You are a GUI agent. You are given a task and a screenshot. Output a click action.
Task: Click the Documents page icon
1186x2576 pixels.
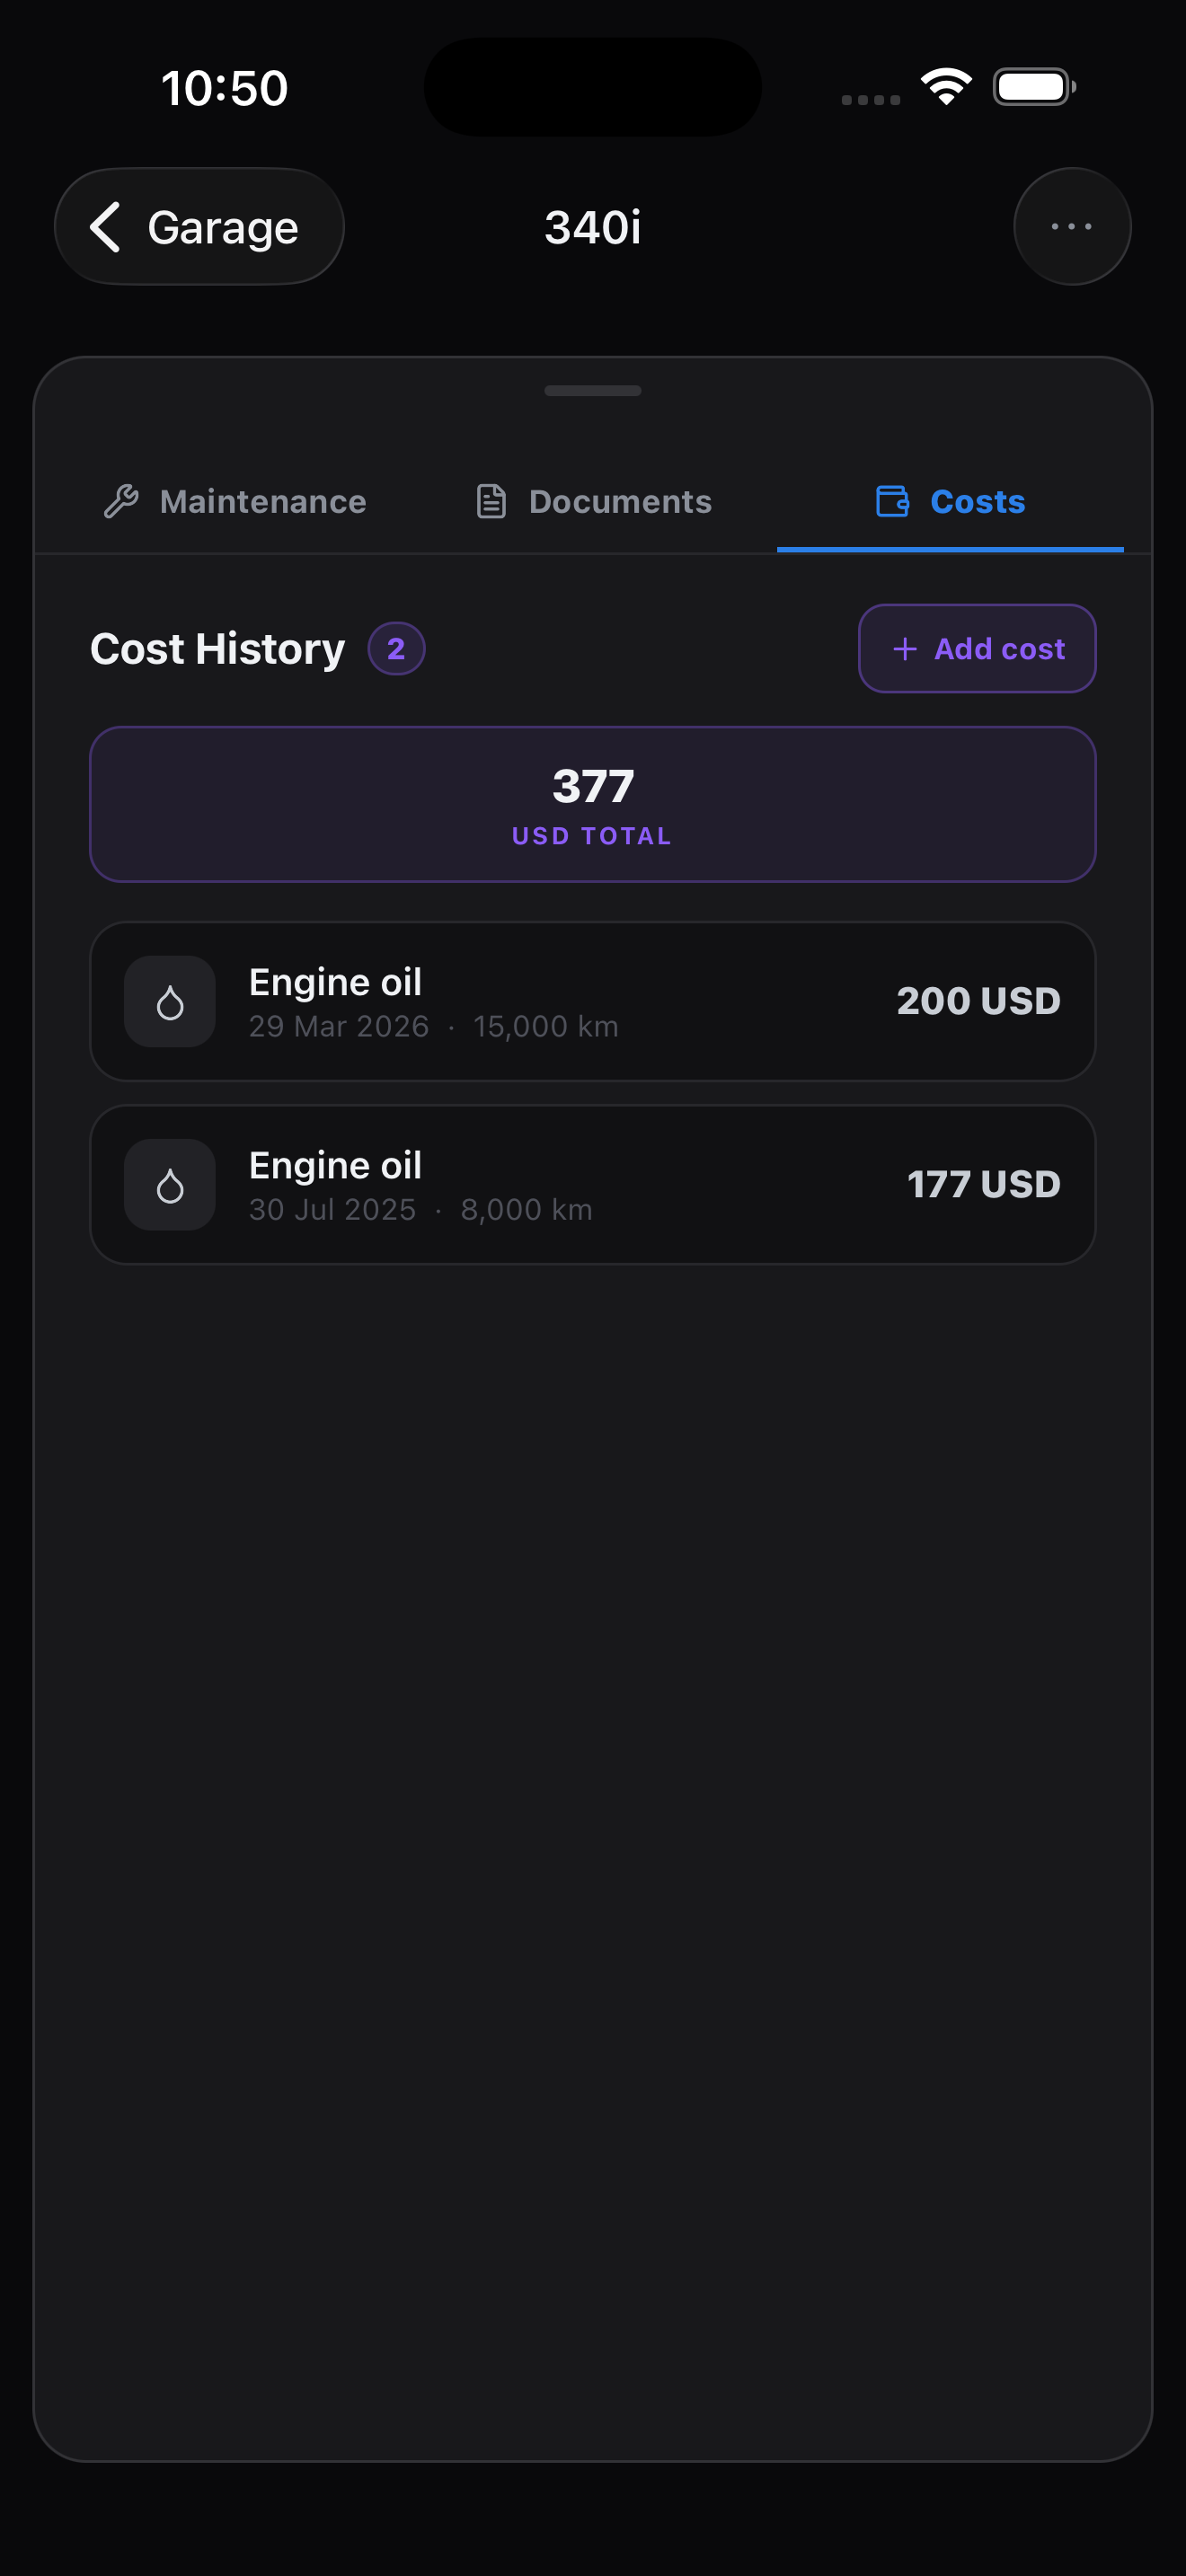coord(490,501)
